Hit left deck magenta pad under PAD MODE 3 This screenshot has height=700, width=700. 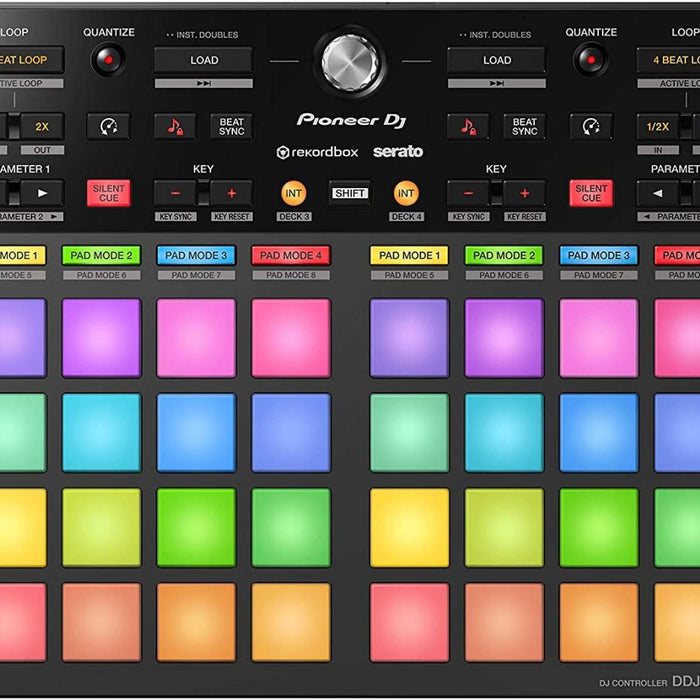[x=196, y=338]
